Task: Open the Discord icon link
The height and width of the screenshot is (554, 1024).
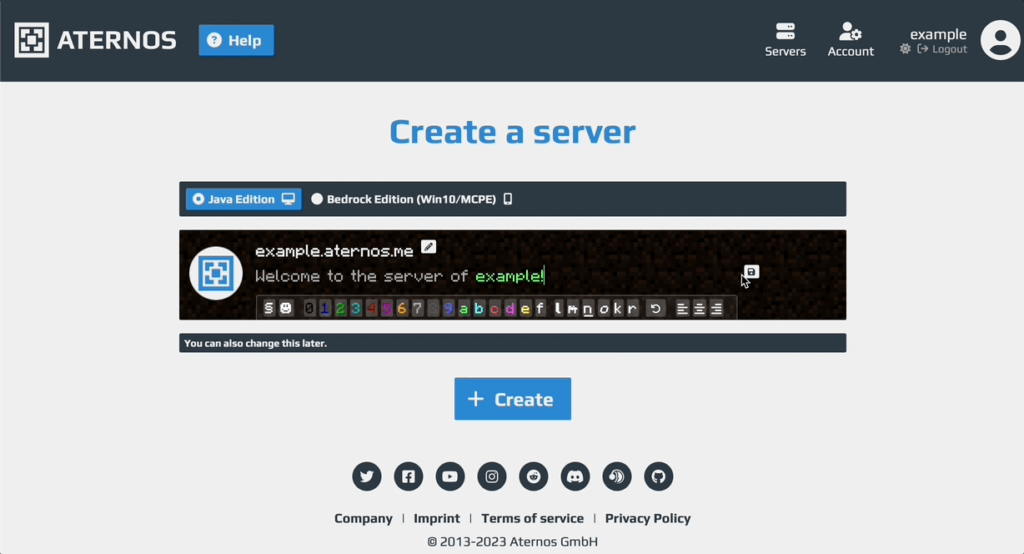Action: point(575,476)
